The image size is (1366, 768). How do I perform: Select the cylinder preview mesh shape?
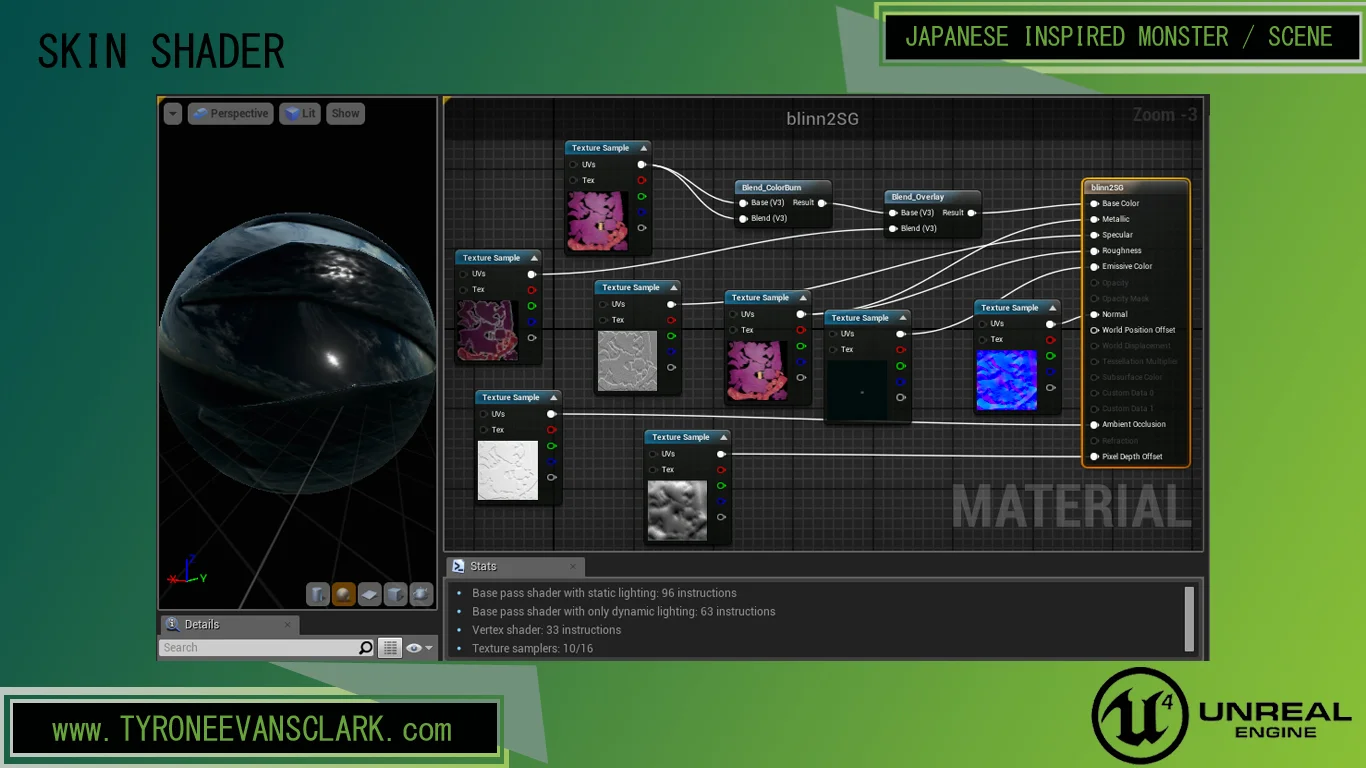[317, 594]
